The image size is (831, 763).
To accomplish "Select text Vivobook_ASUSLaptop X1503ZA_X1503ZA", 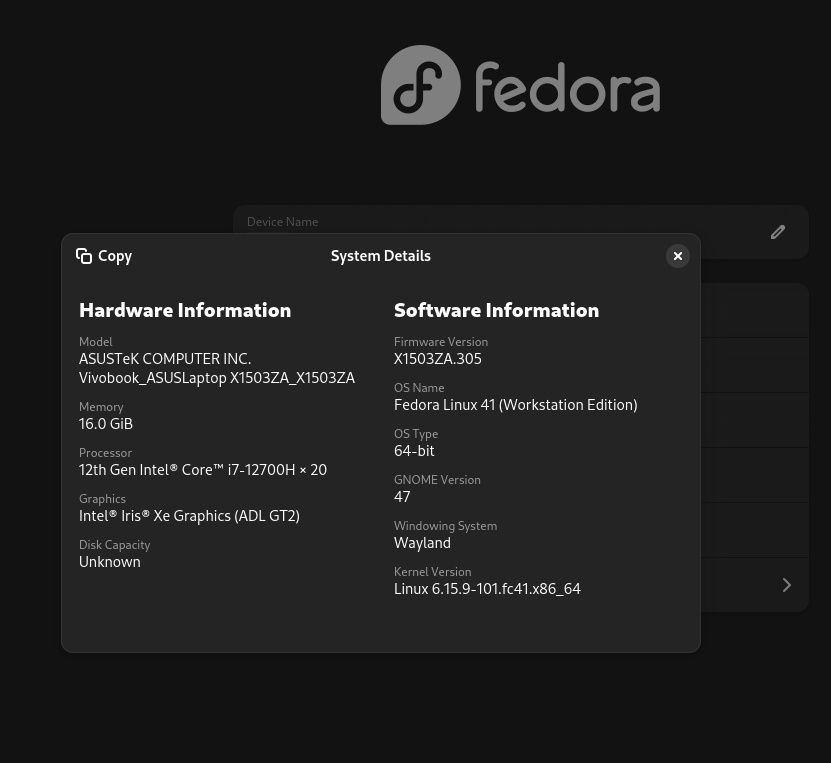I will tap(217, 378).
